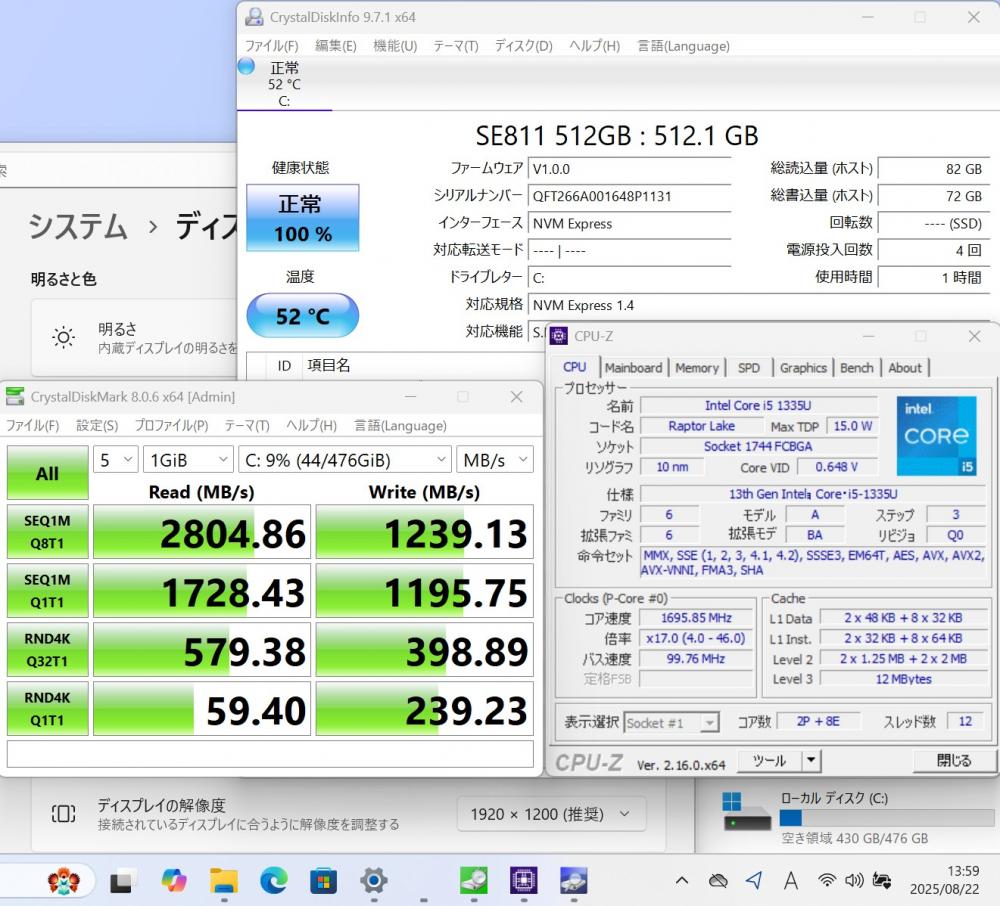Screen dimensions: 1000x906
Task: Open the drive dropdown showing C: 9%
Action: (344, 460)
